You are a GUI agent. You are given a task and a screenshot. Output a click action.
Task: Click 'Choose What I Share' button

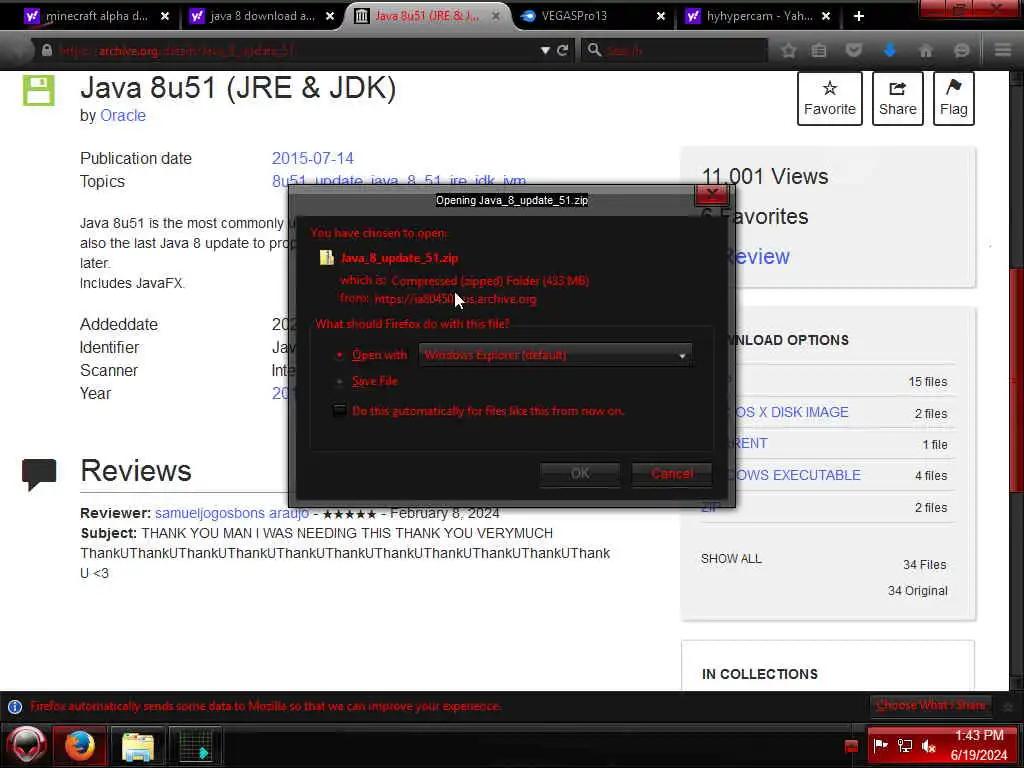click(931, 705)
